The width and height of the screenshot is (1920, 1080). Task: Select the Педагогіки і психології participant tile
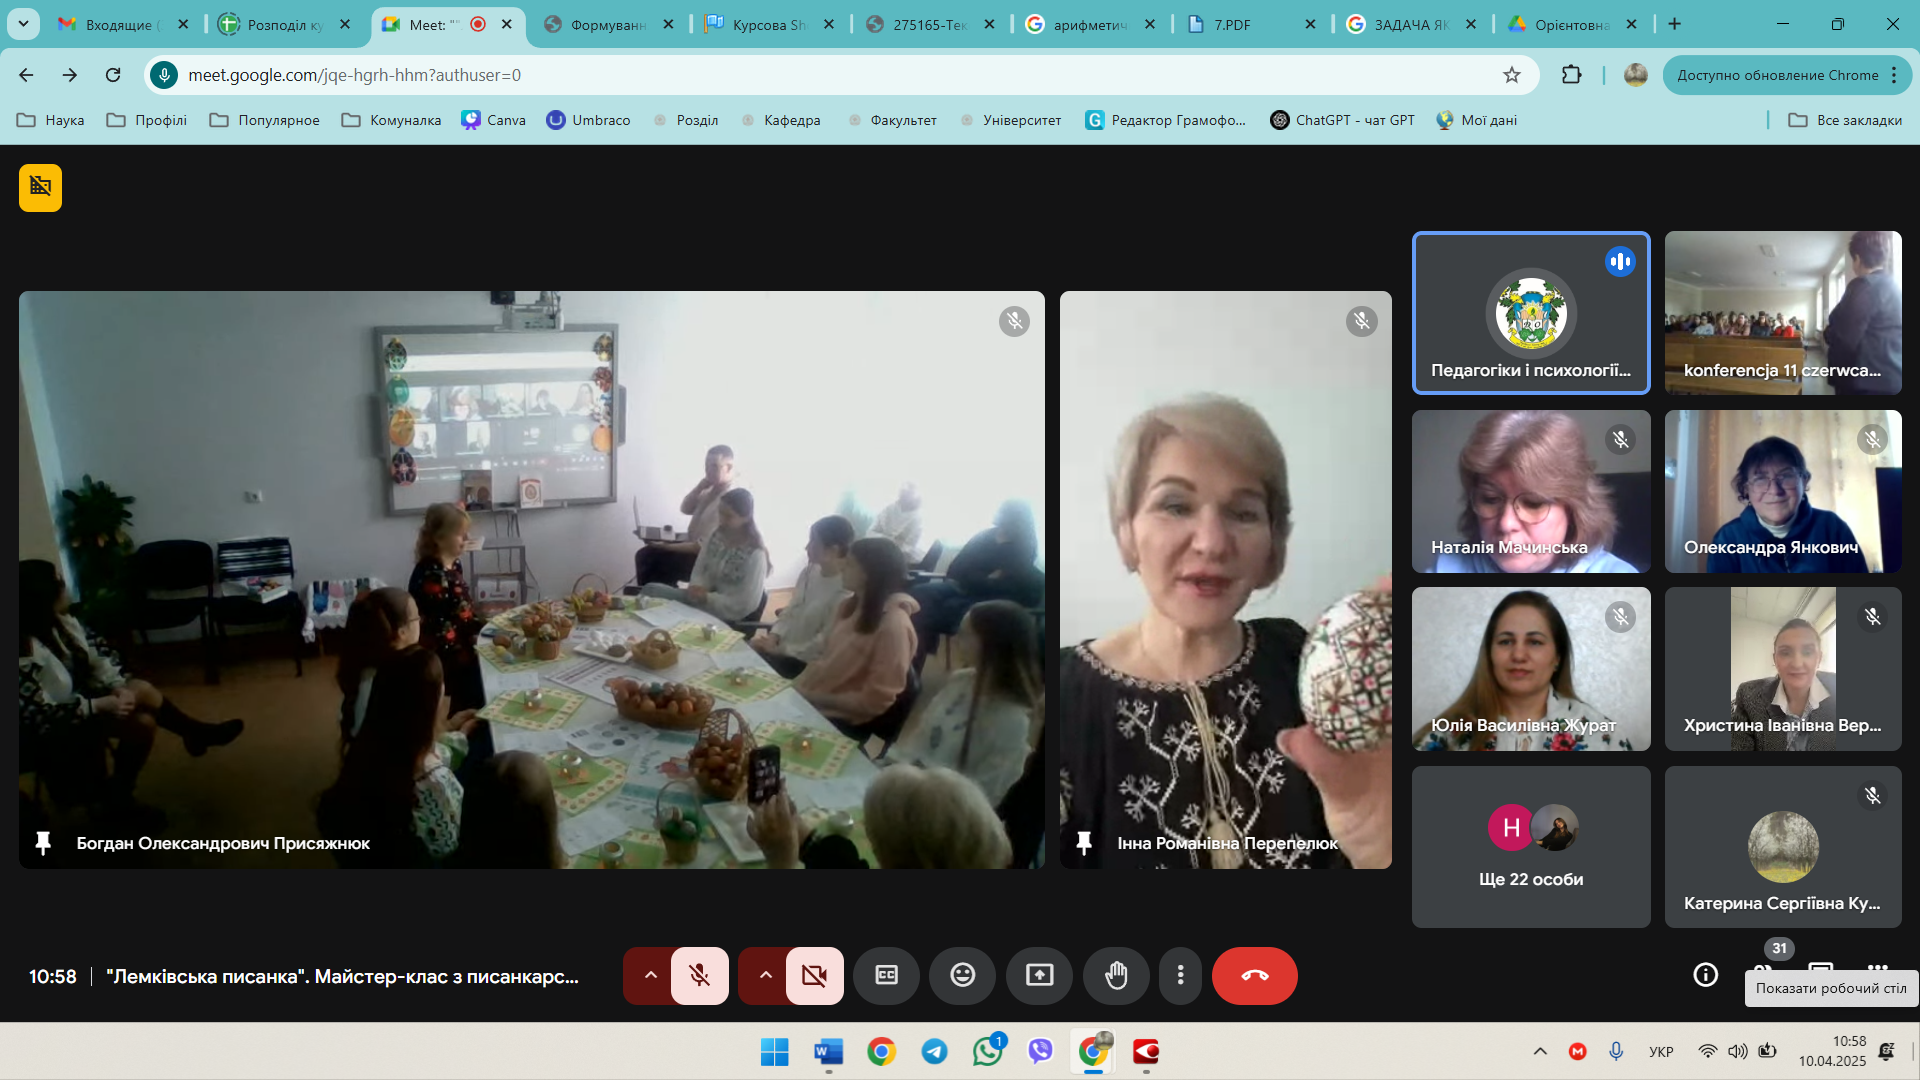coord(1531,313)
